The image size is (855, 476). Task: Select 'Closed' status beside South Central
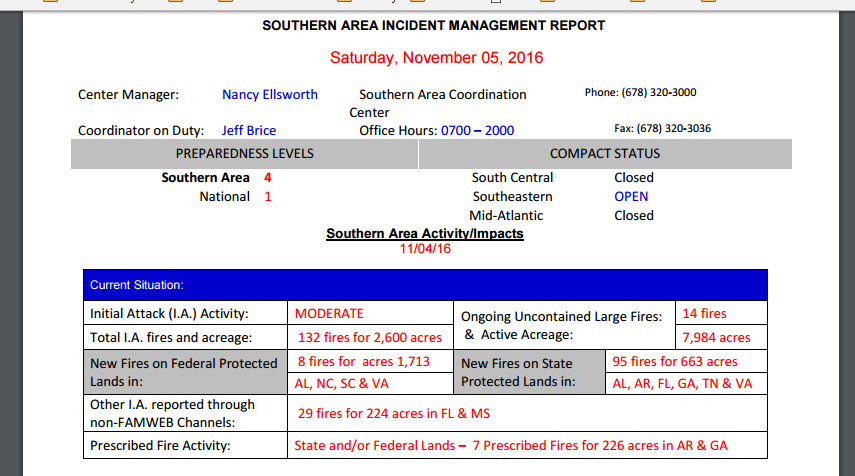[634, 178]
